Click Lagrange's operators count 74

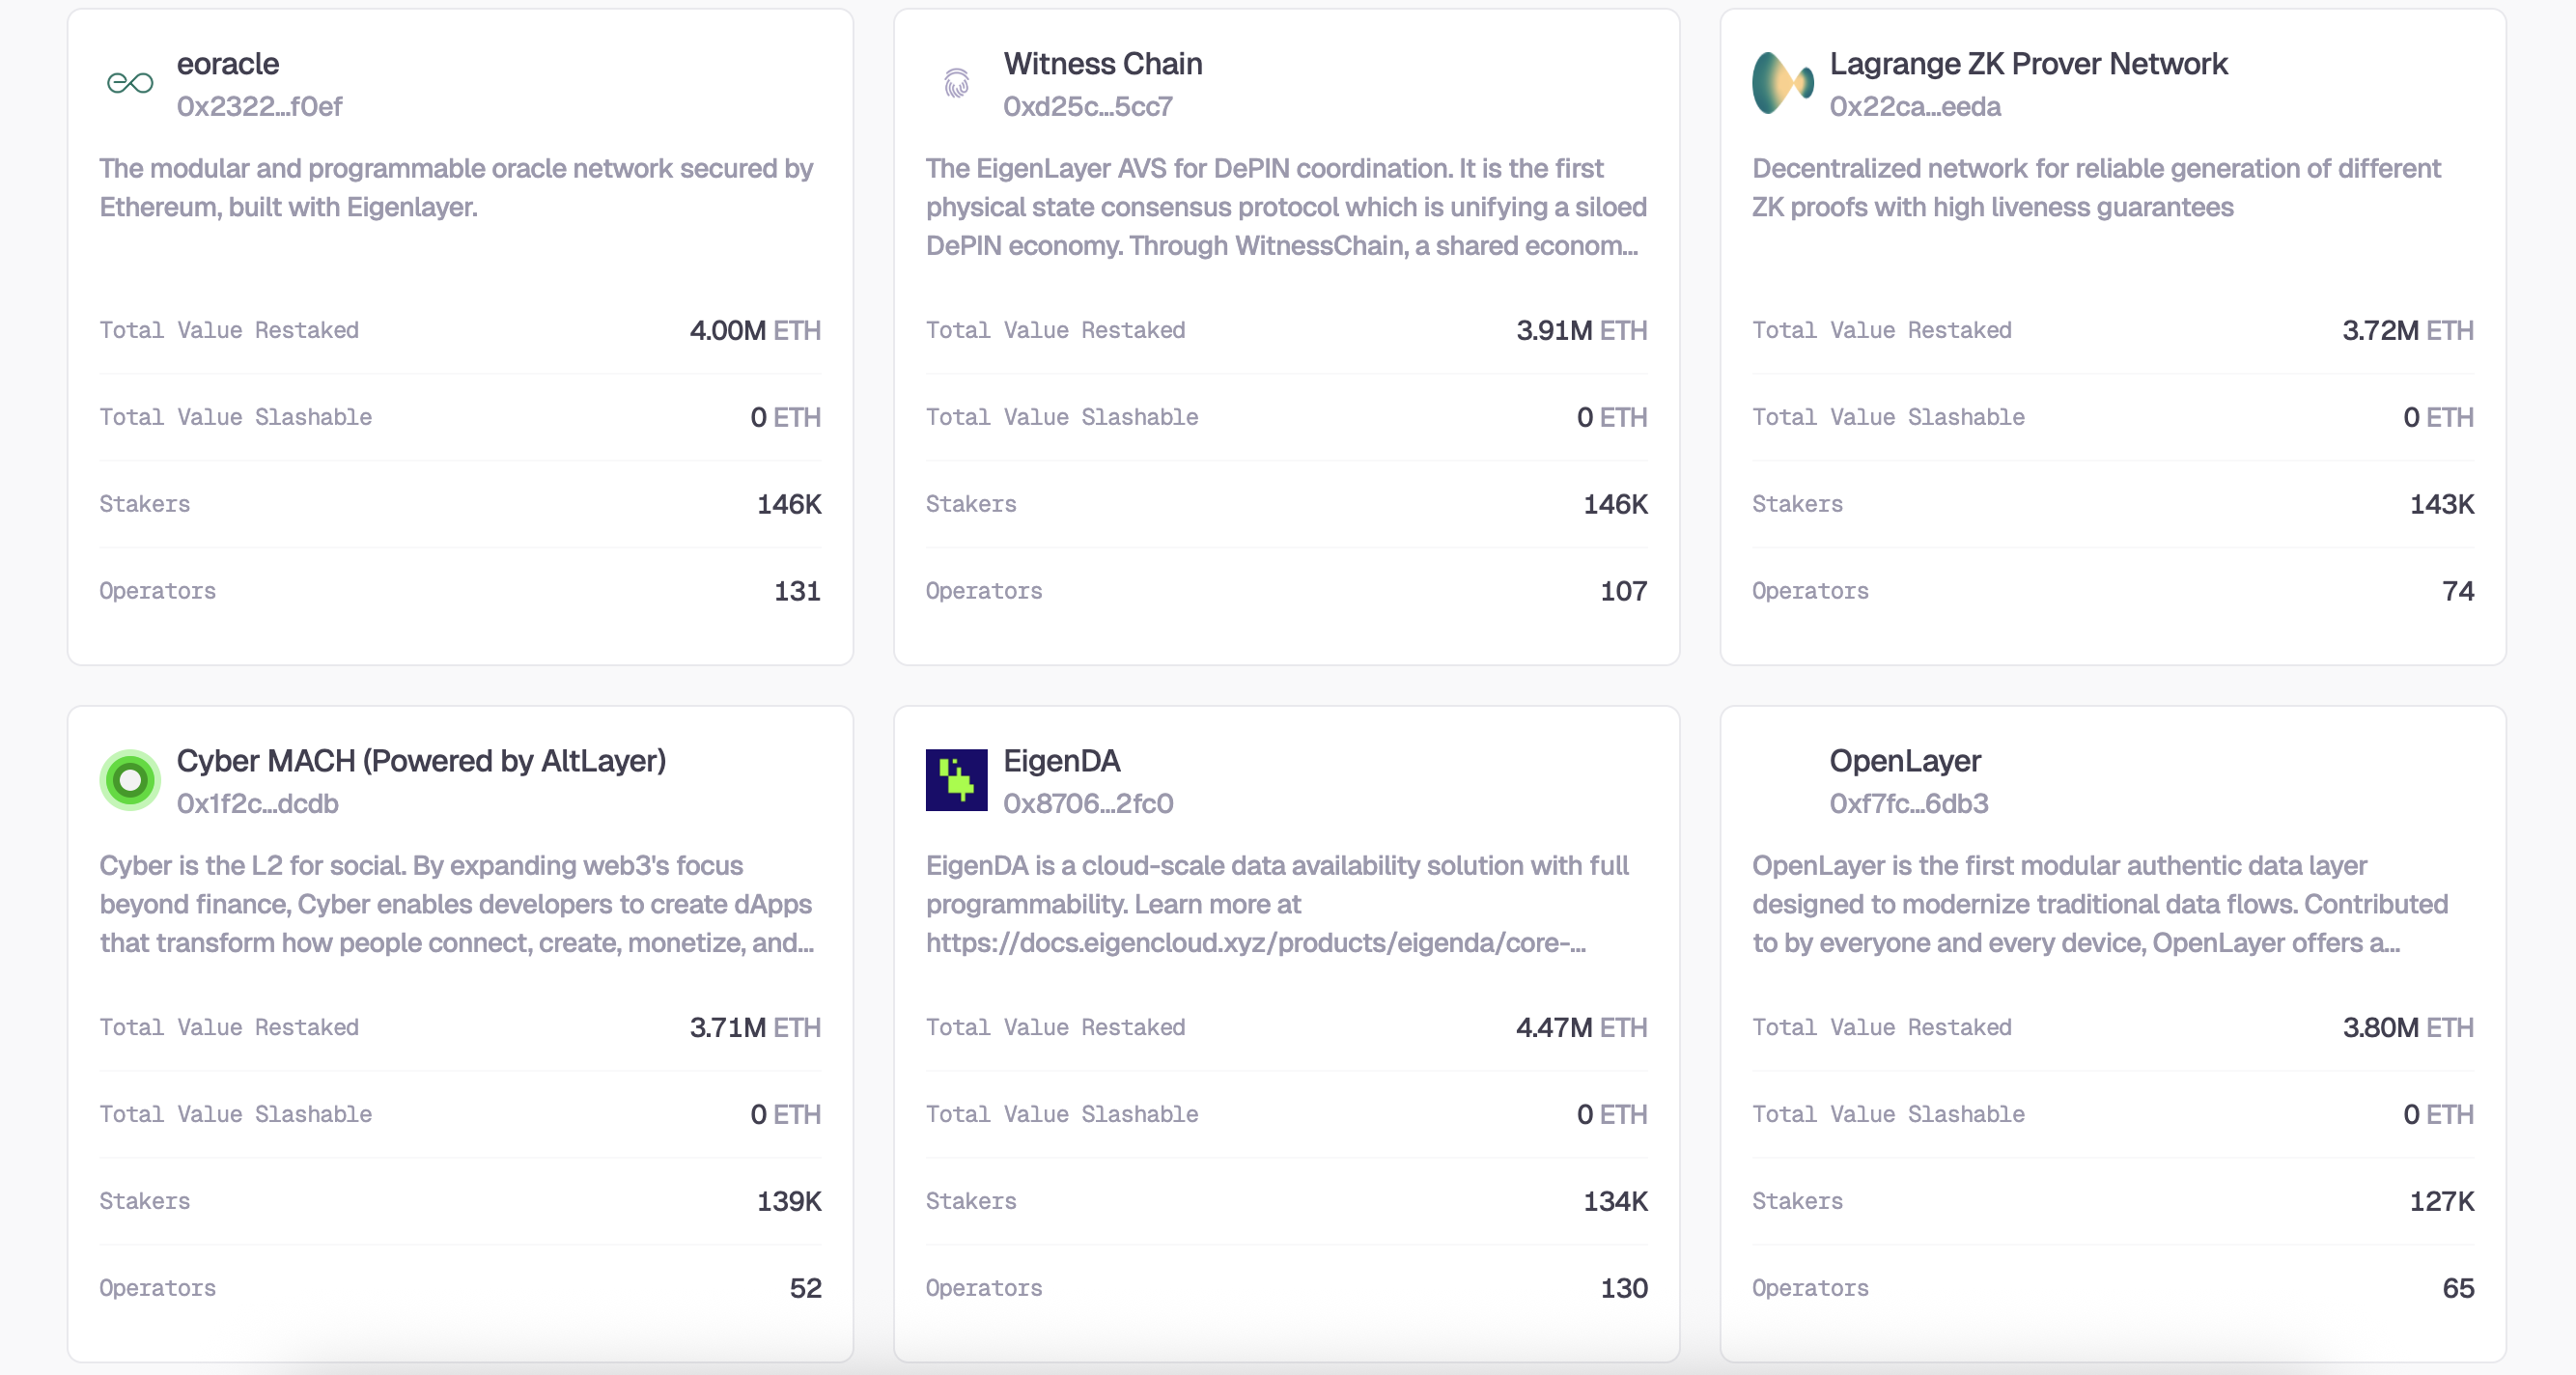(2458, 592)
